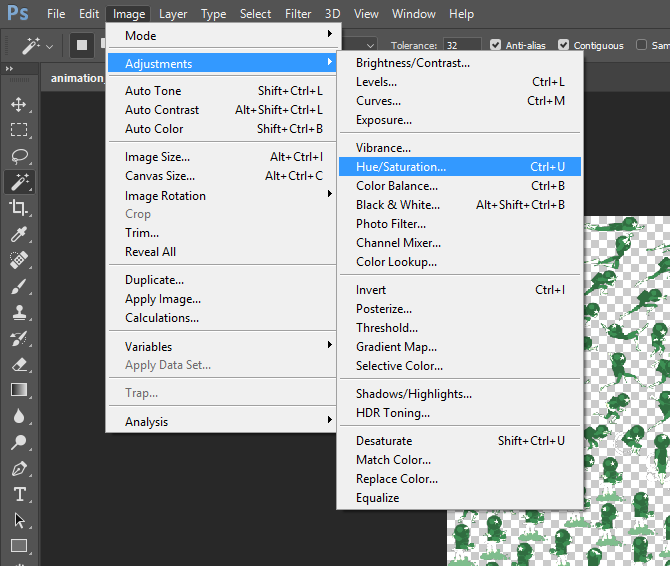The image size is (670, 566).
Task: Choose Vibrance adjustment
Action: pos(460,148)
